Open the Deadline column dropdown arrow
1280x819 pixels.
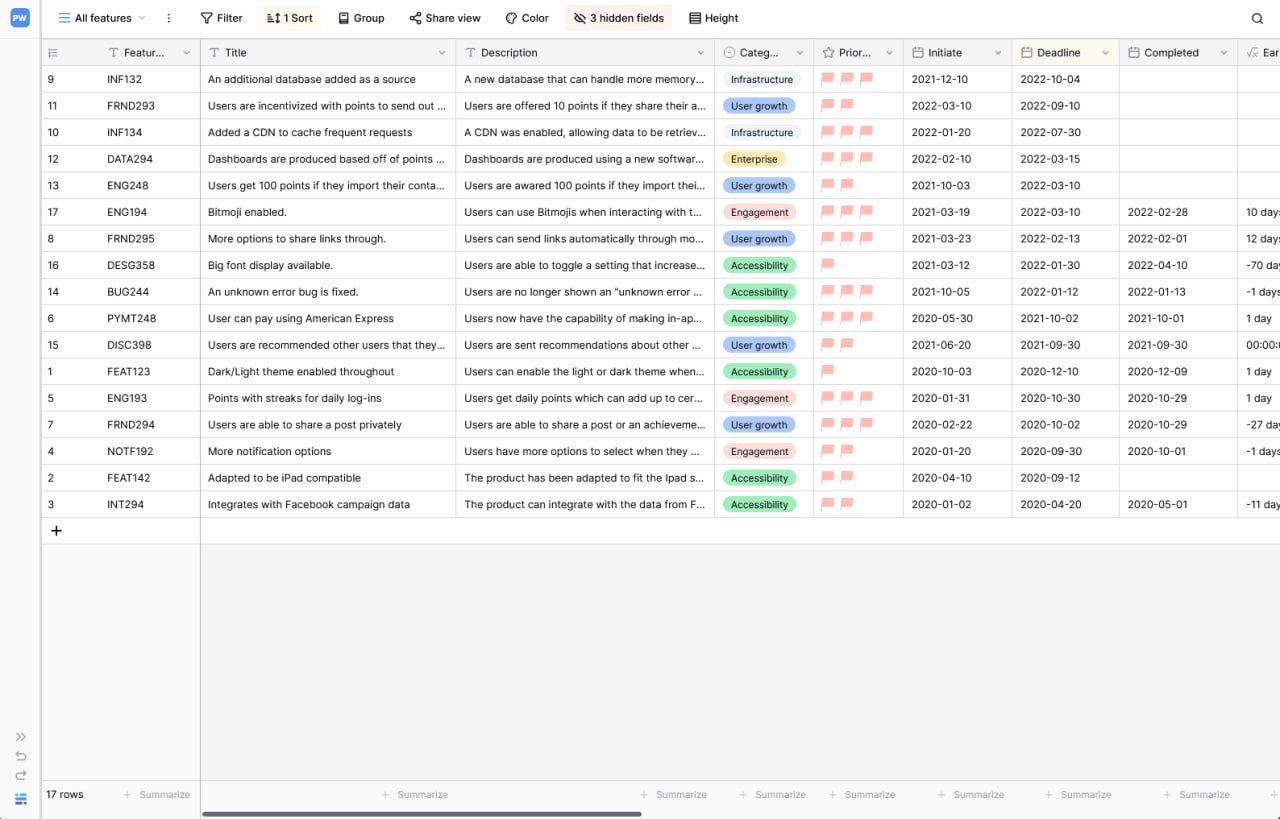point(1105,53)
